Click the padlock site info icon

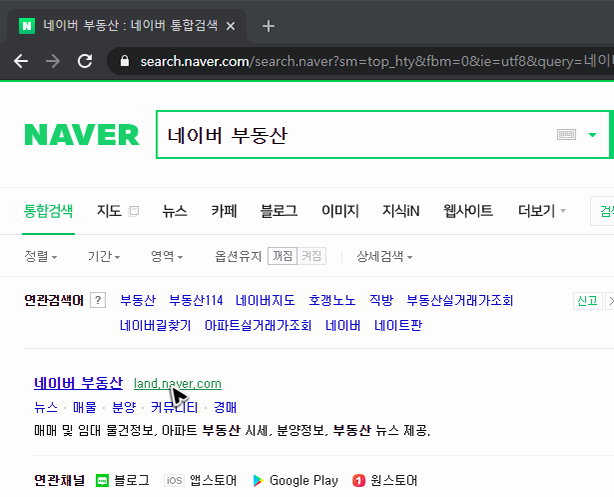pos(125,61)
